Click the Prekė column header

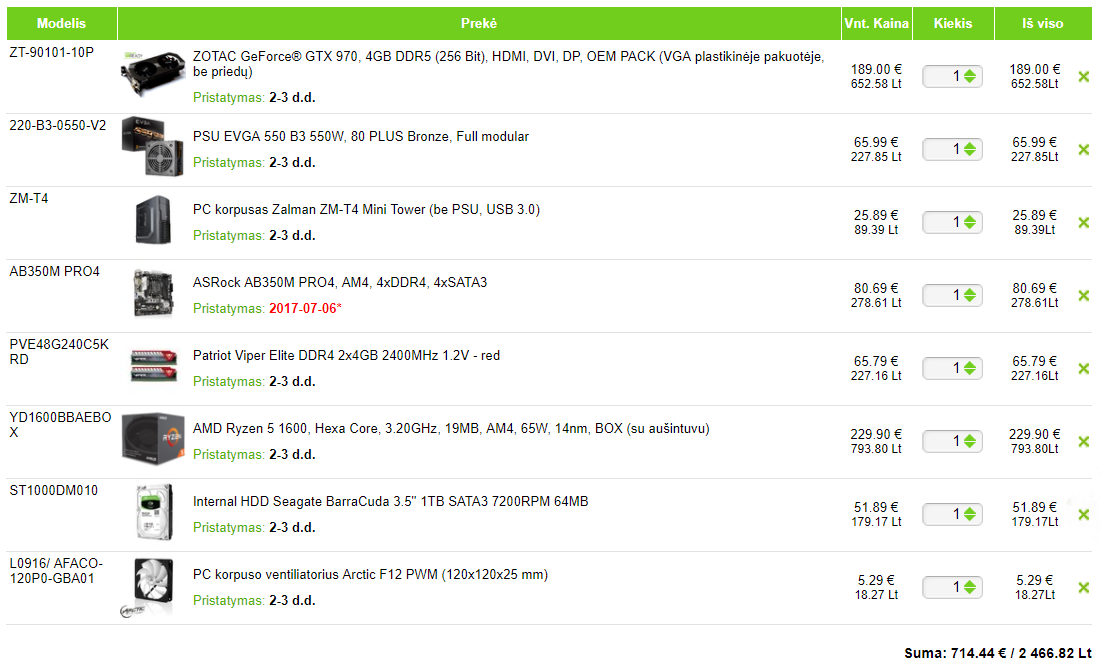pyautogui.click(x=479, y=23)
